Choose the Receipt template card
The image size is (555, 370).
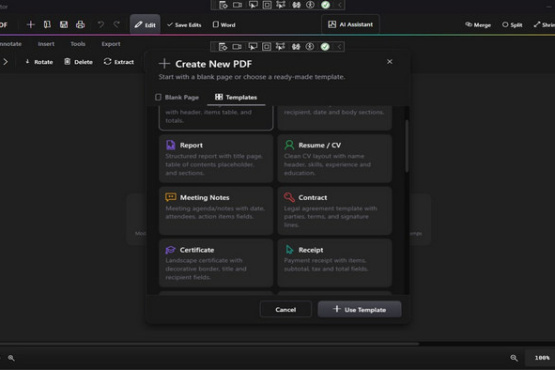point(334,263)
